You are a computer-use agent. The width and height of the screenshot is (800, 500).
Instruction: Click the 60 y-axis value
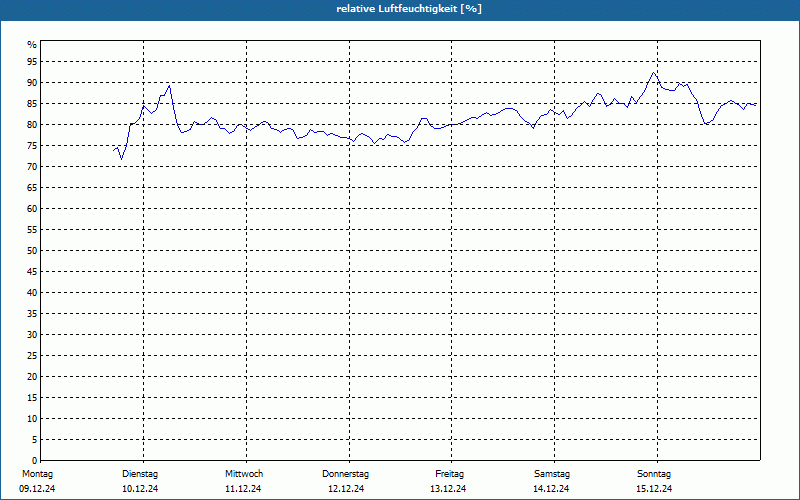[x=32, y=209]
